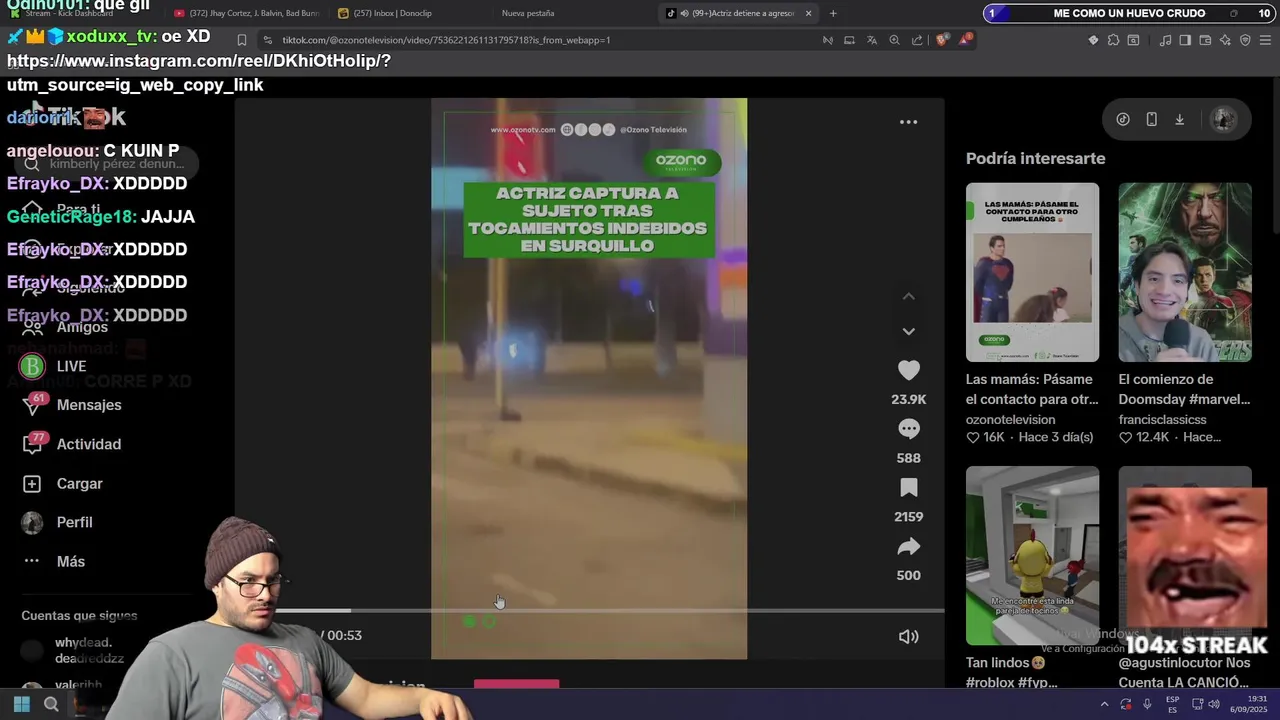Share the video with the arrow icon

(x=908, y=547)
